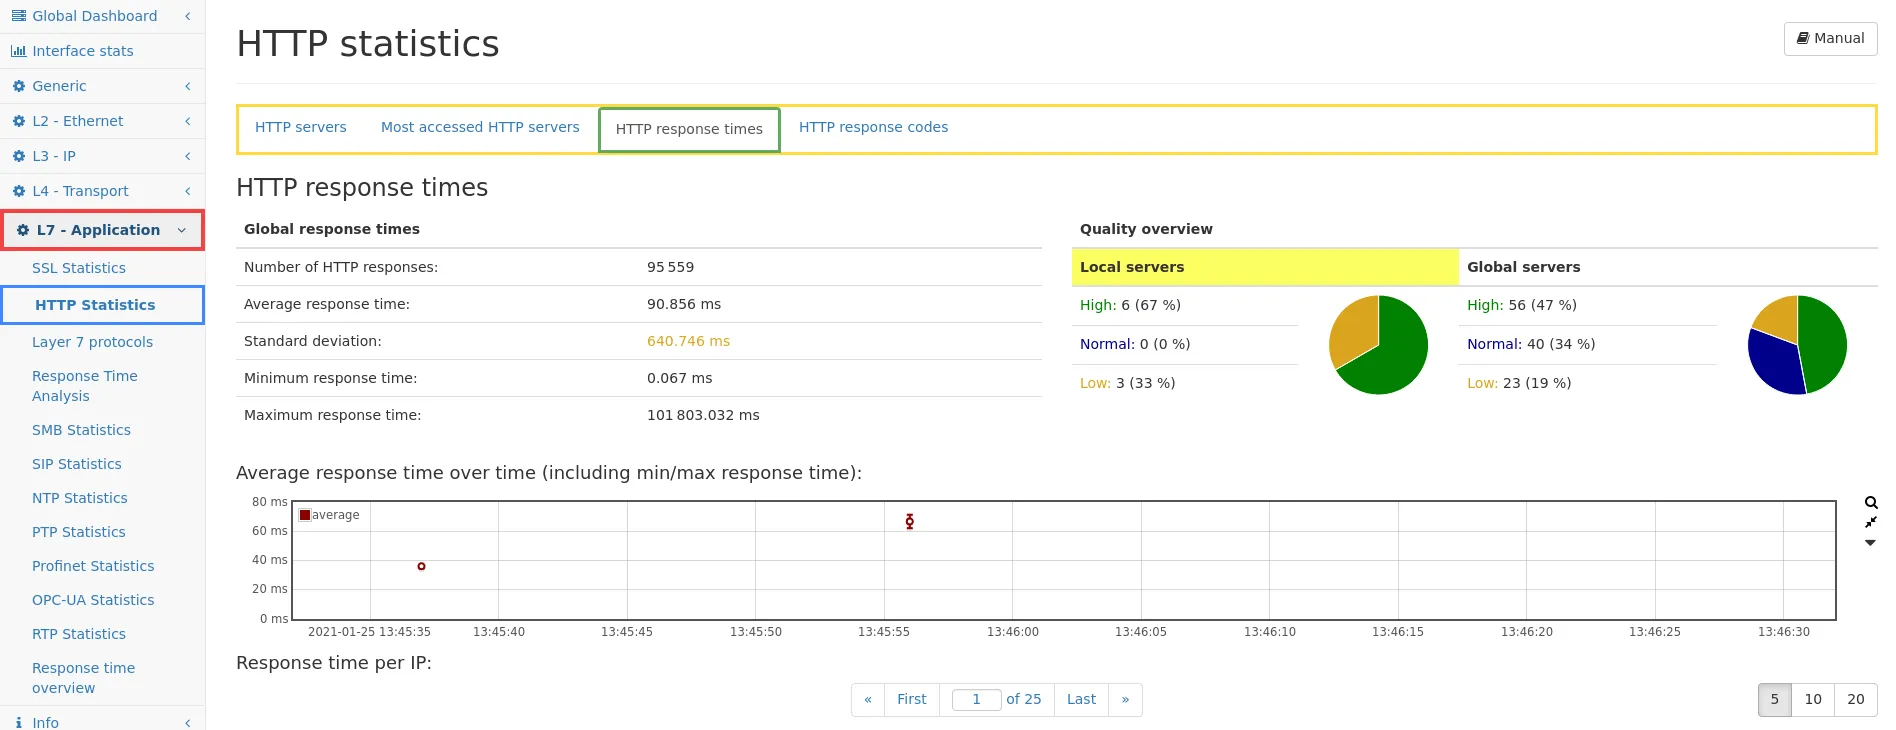The width and height of the screenshot is (1896, 730).
Task: Click the Global Dashboard server icon
Action: (18, 16)
